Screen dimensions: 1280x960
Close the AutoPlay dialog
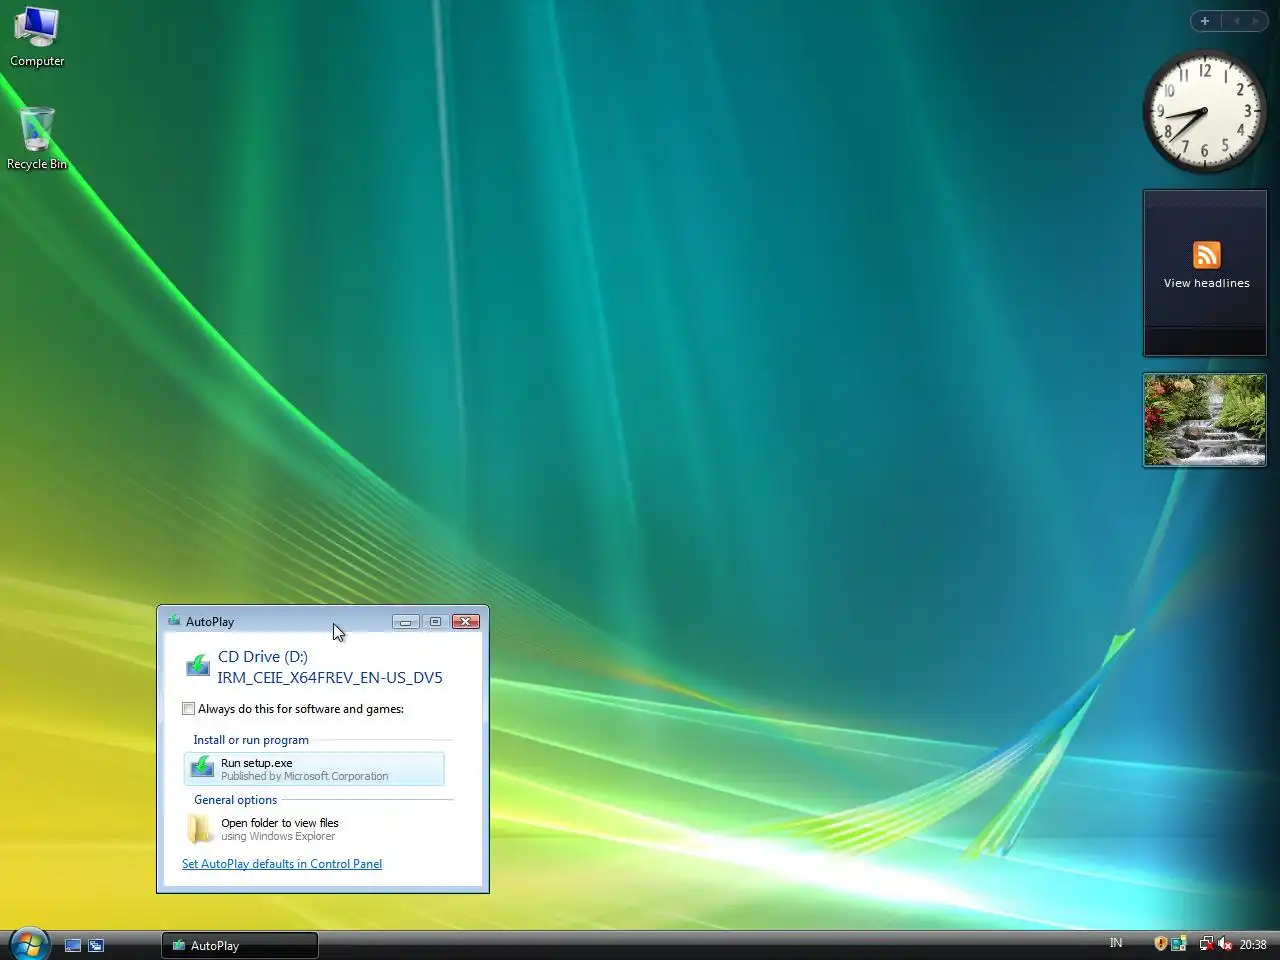click(465, 621)
